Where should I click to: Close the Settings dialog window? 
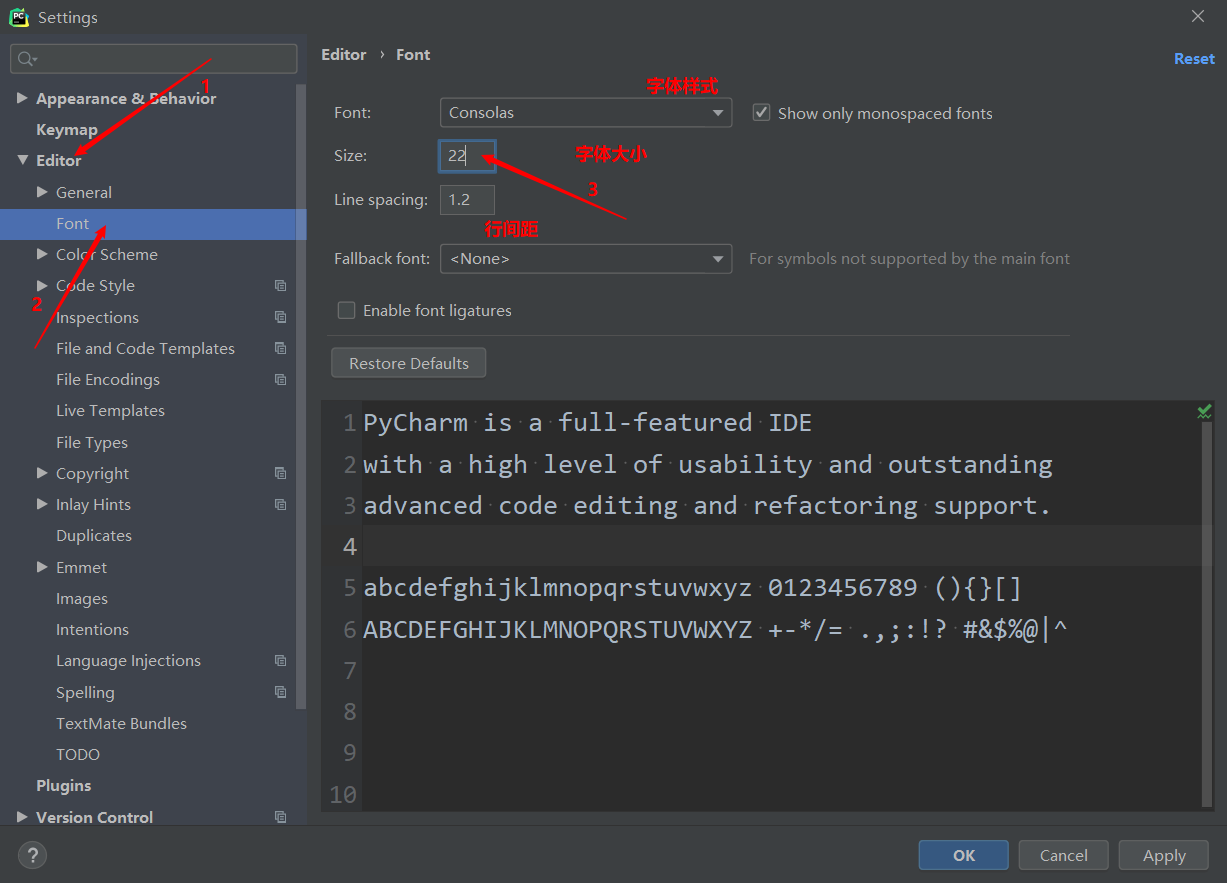tap(1198, 16)
